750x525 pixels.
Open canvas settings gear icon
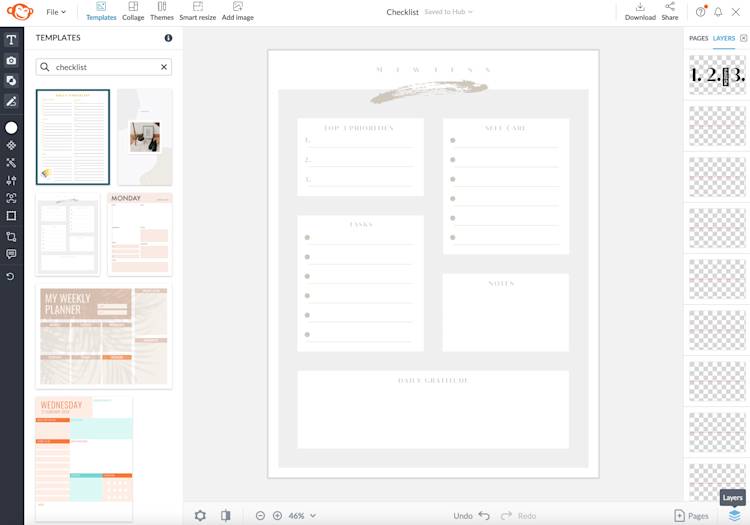(x=200, y=515)
